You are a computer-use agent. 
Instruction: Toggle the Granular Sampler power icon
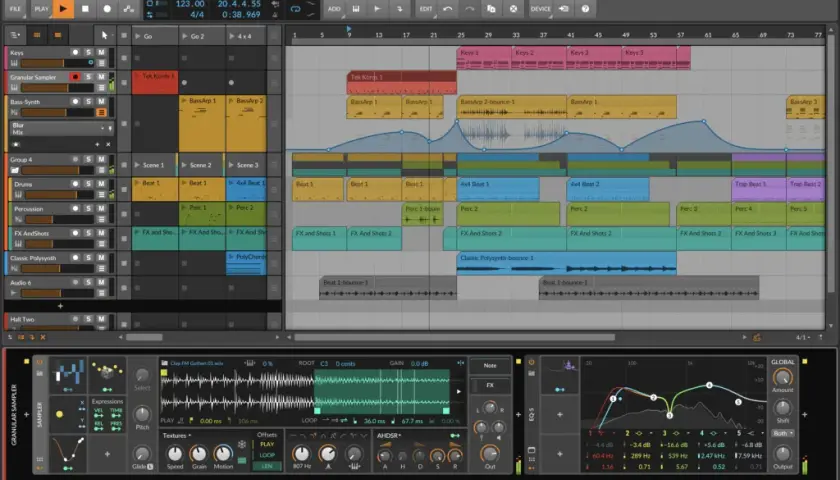pos(39,362)
